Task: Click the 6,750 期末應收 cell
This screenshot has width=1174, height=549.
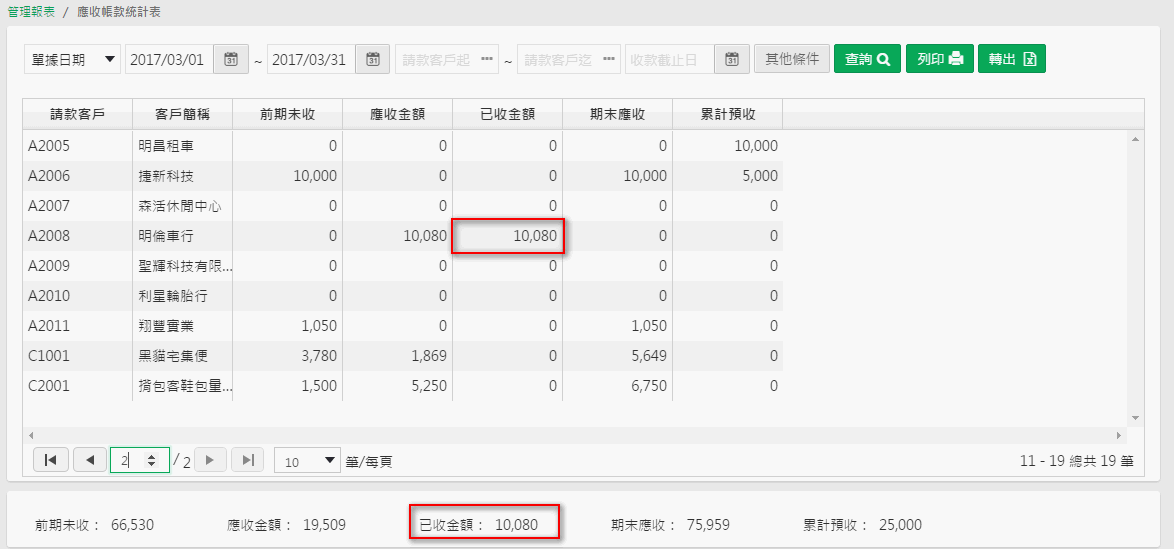Action: (618, 386)
